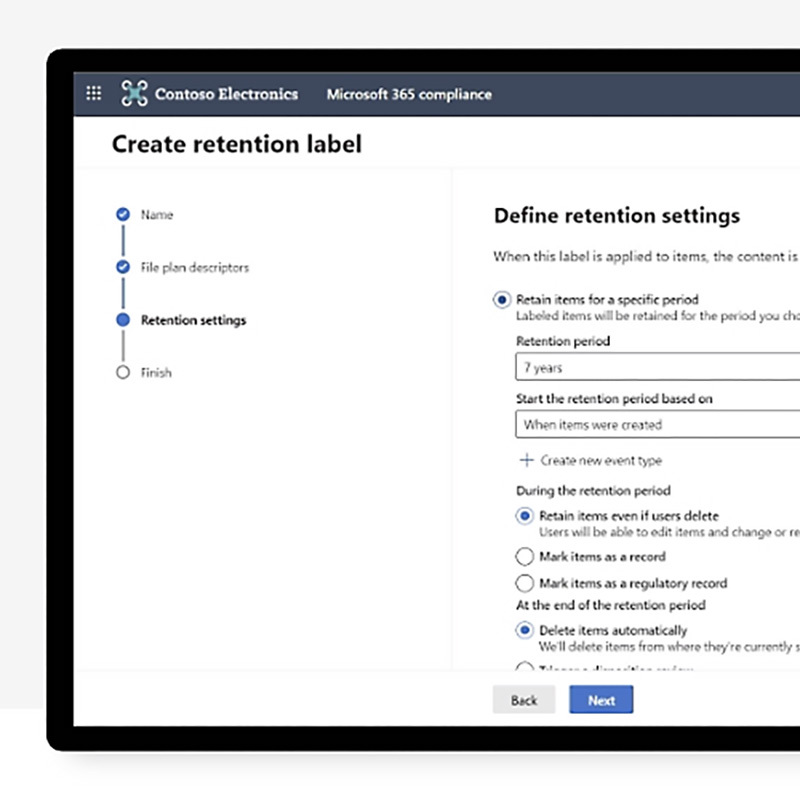Screen dimensions: 800x800
Task: Select Mark items as a record
Action: (x=524, y=557)
